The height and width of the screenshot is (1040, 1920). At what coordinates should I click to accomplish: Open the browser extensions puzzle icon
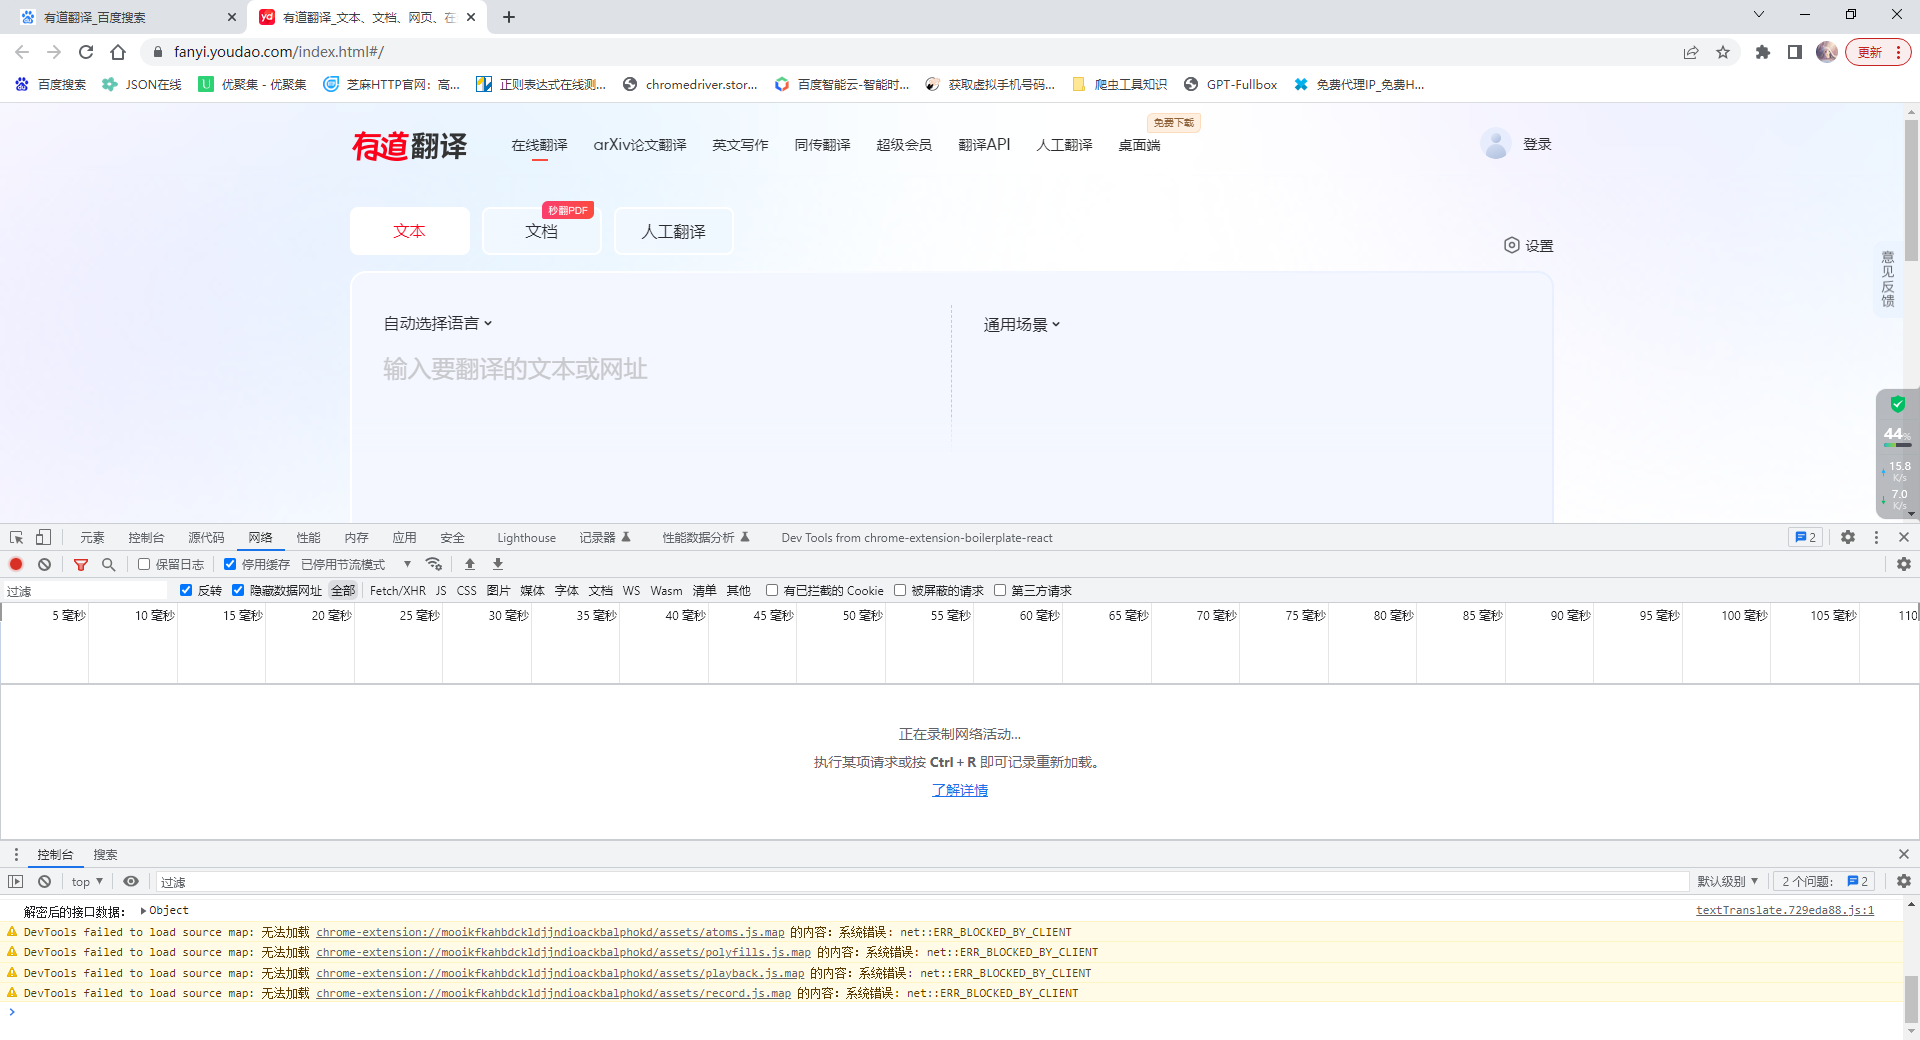(1763, 52)
